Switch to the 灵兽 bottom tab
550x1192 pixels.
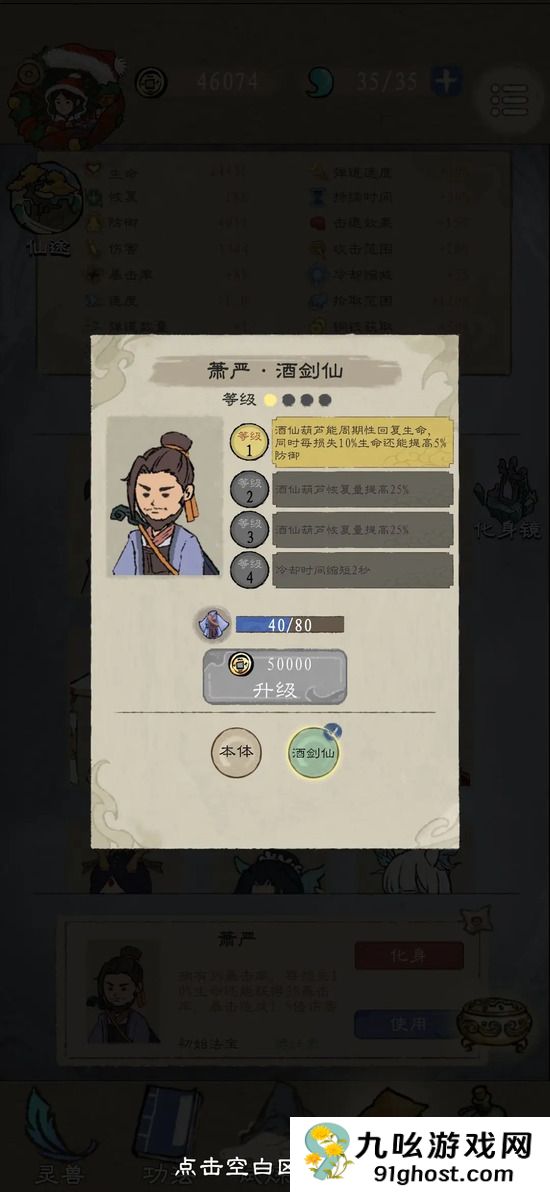click(59, 1137)
